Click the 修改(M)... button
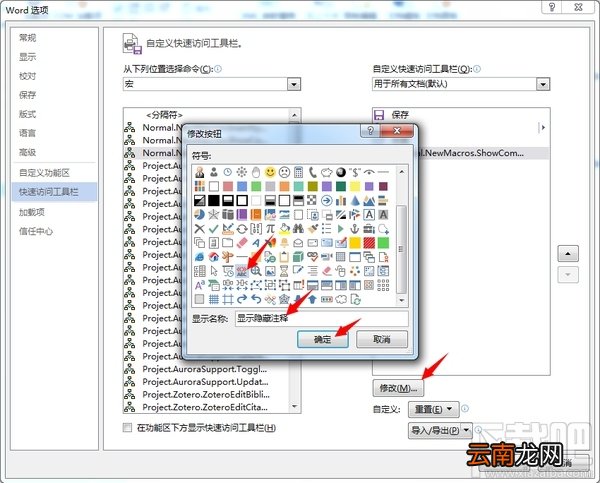600x483 pixels. point(398,388)
